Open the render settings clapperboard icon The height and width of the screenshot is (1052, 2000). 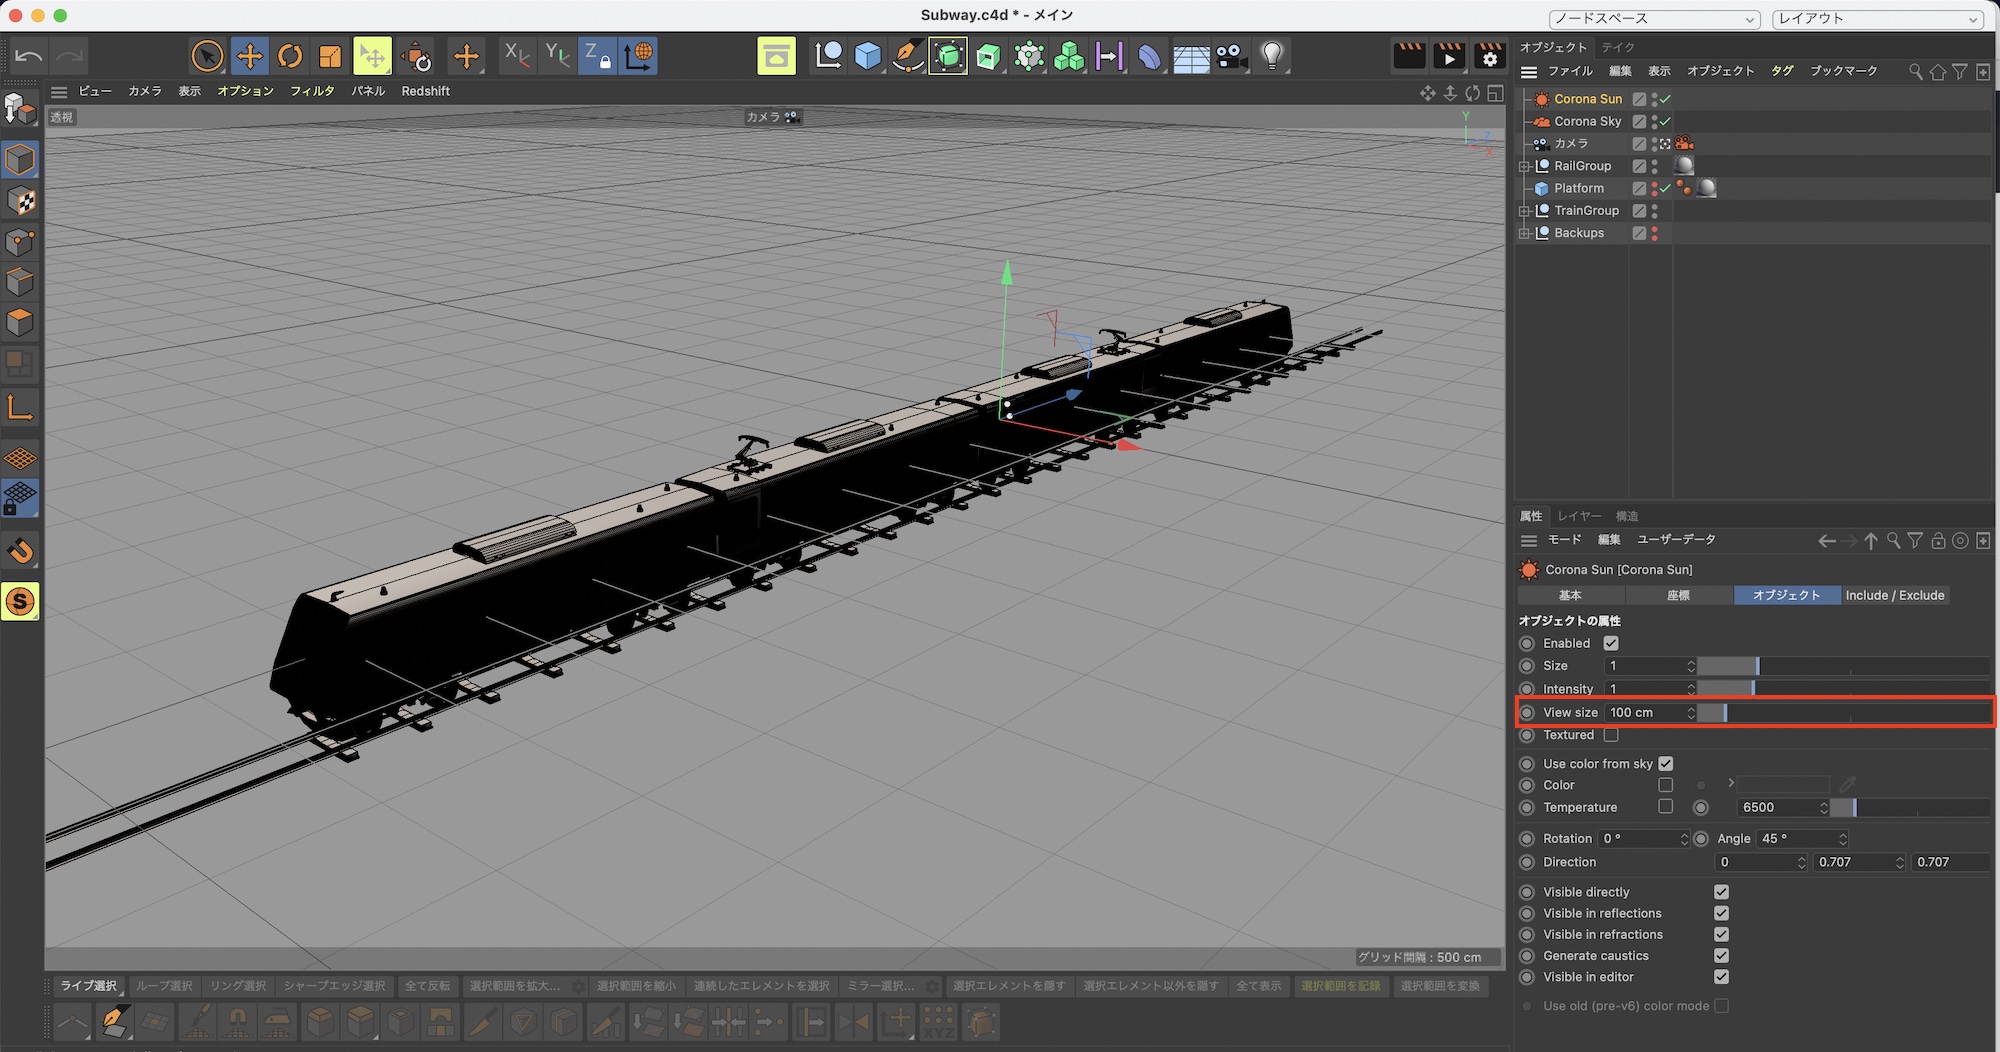click(x=1489, y=56)
